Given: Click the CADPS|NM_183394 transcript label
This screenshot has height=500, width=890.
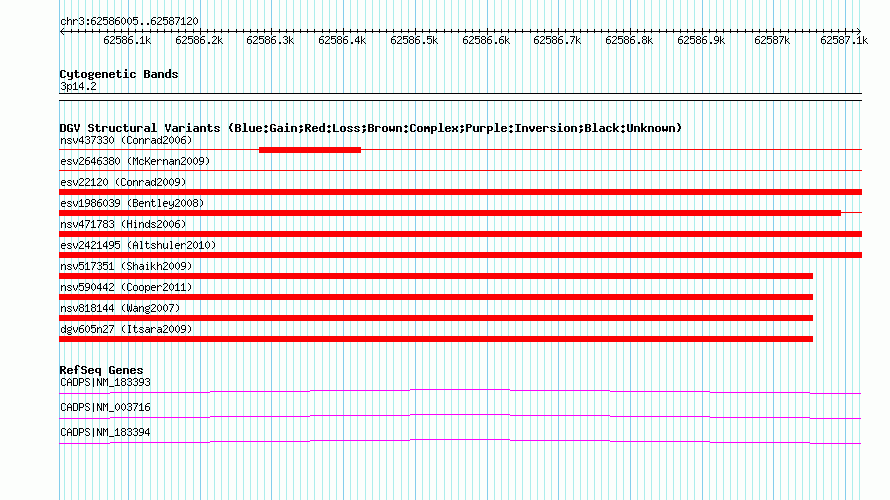Looking at the screenshot, I should click(x=106, y=432).
